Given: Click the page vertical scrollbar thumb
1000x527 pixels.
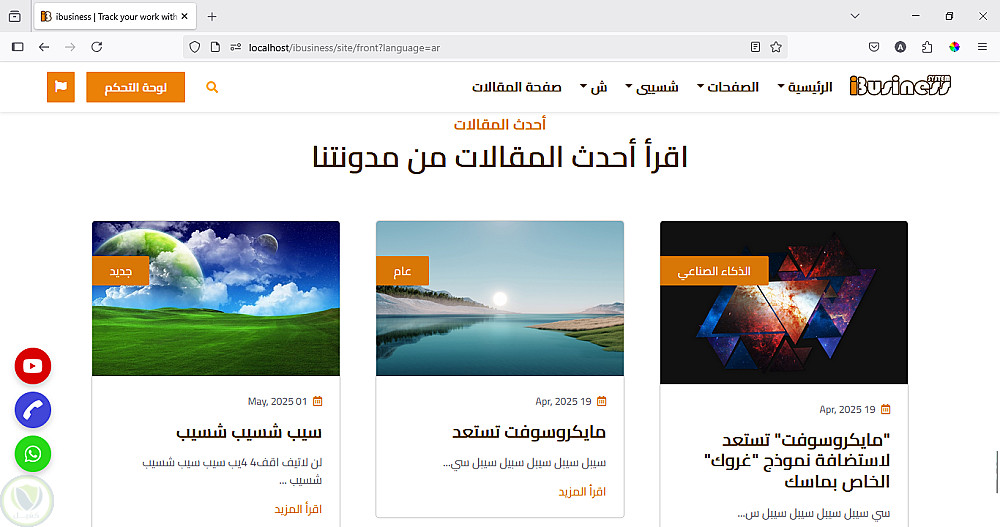Looking at the screenshot, I should click(997, 471).
